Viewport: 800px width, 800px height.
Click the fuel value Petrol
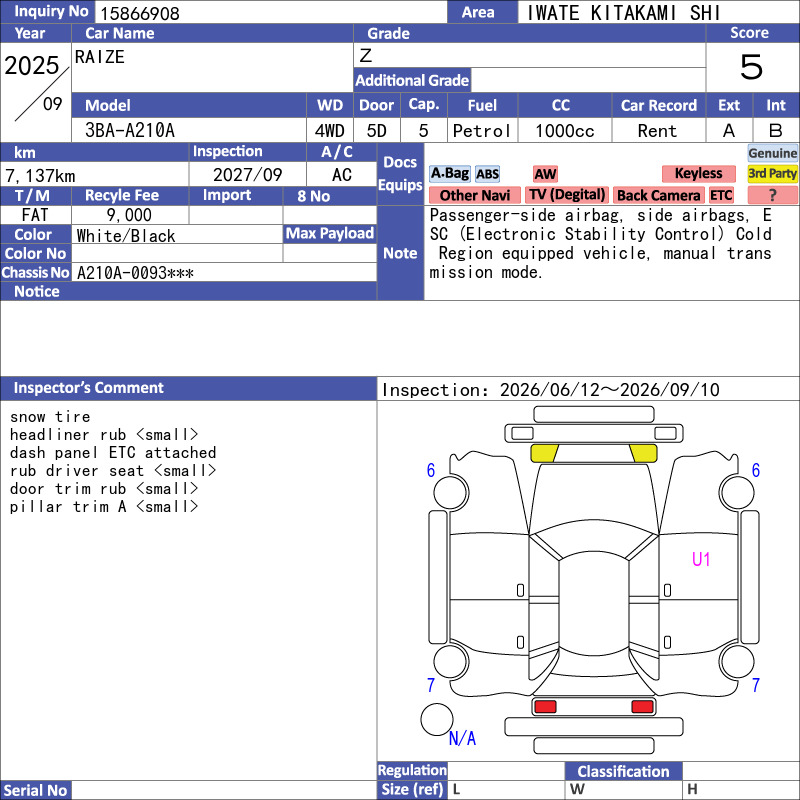click(x=482, y=131)
